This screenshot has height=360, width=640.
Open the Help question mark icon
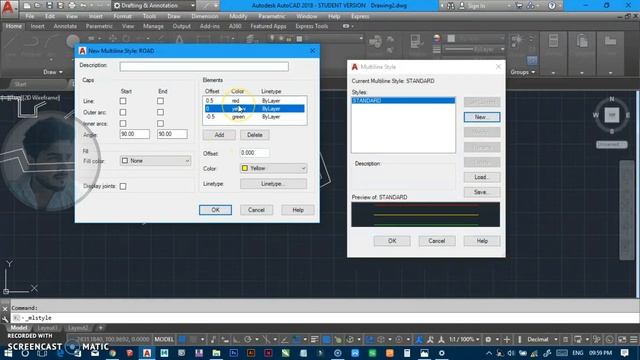[x=552, y=6]
